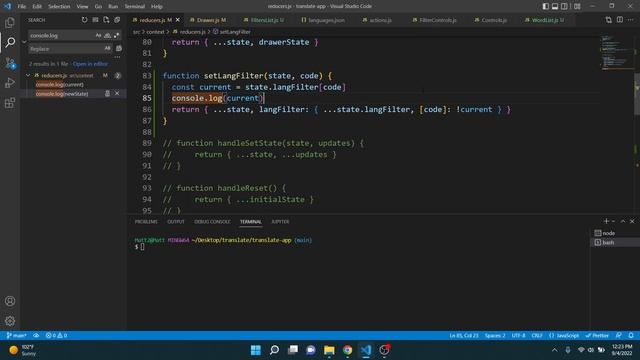The image size is (640, 360).
Task: Open the File menu
Action: [22, 7]
